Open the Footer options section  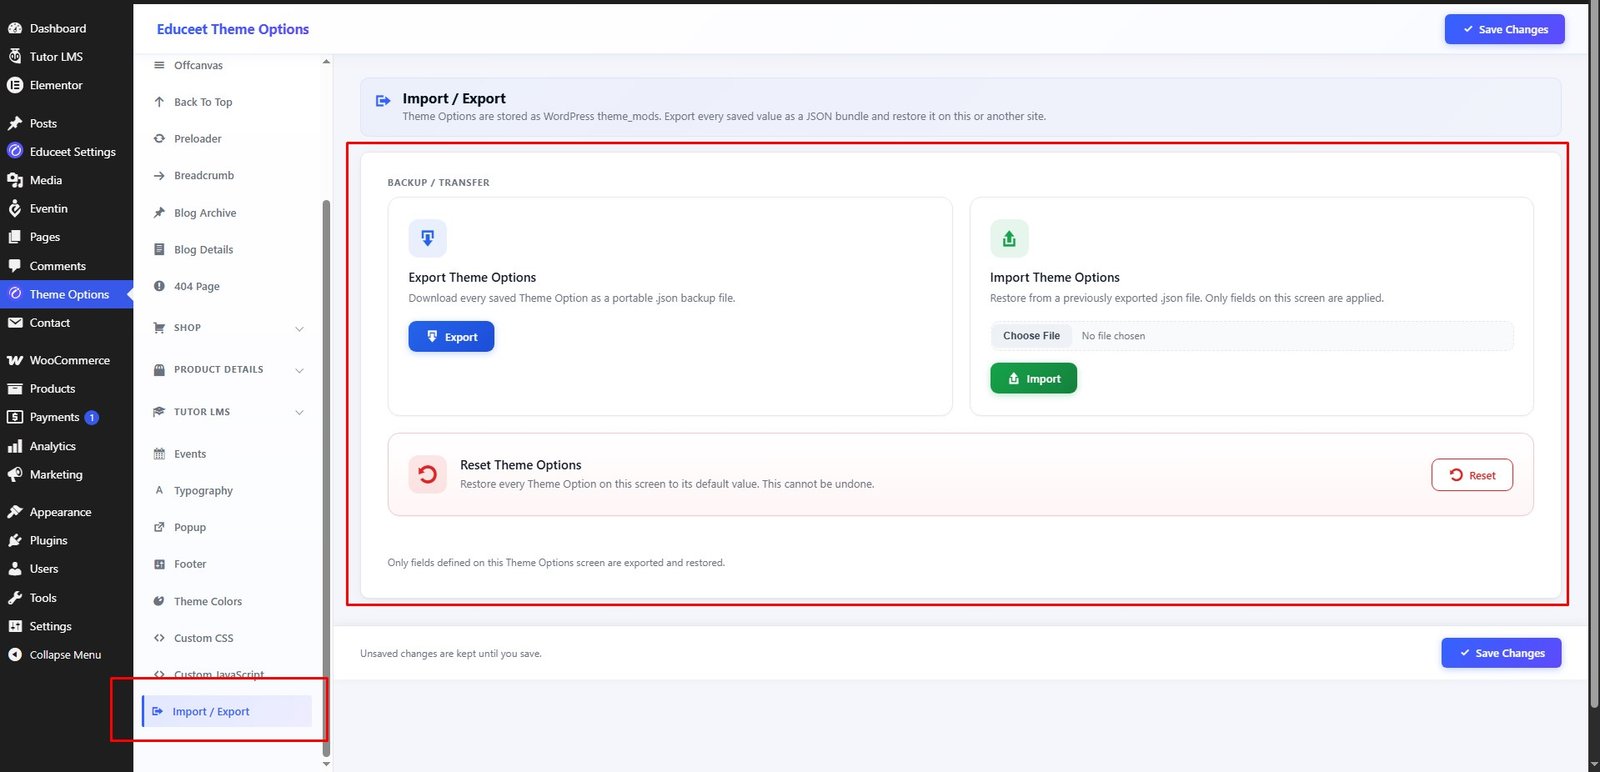[x=190, y=564]
